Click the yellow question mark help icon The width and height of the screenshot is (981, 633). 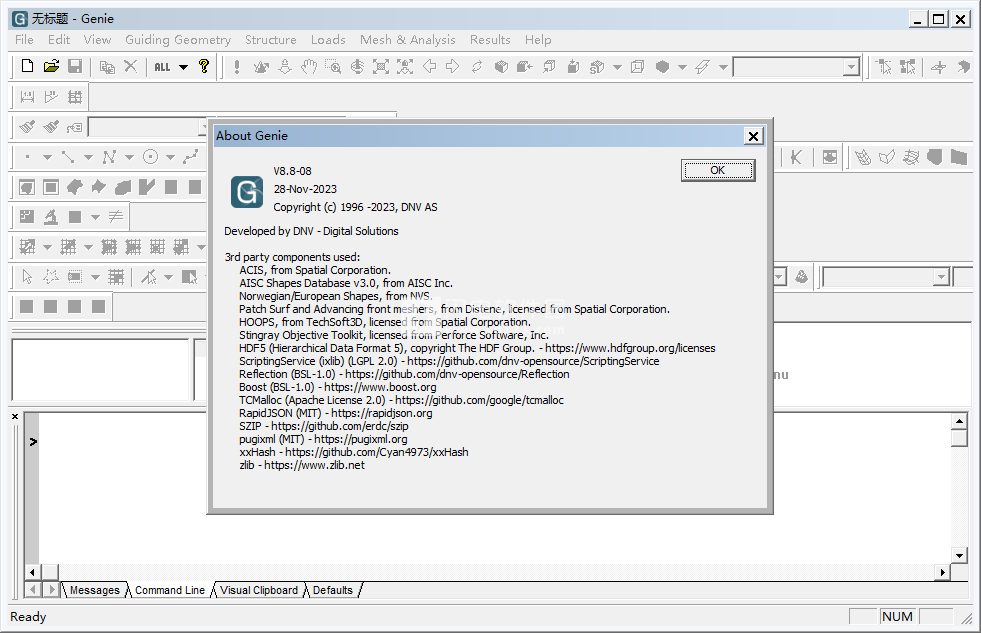(x=203, y=66)
